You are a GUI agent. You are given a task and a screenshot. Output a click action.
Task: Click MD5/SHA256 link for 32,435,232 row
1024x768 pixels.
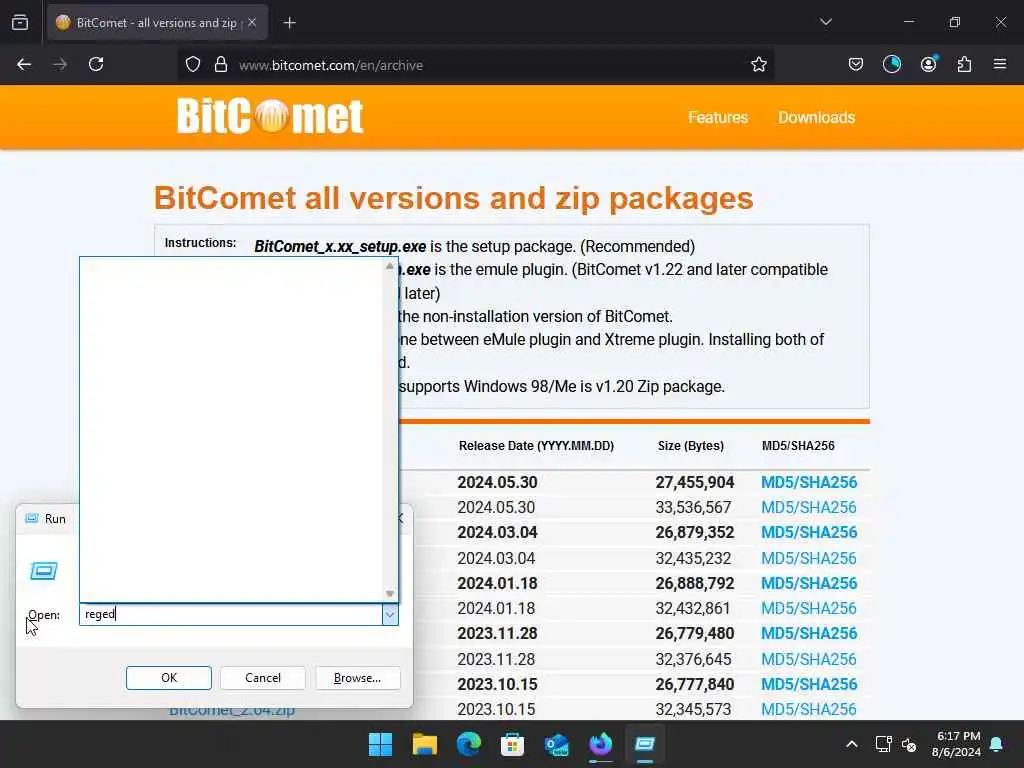[809, 558]
